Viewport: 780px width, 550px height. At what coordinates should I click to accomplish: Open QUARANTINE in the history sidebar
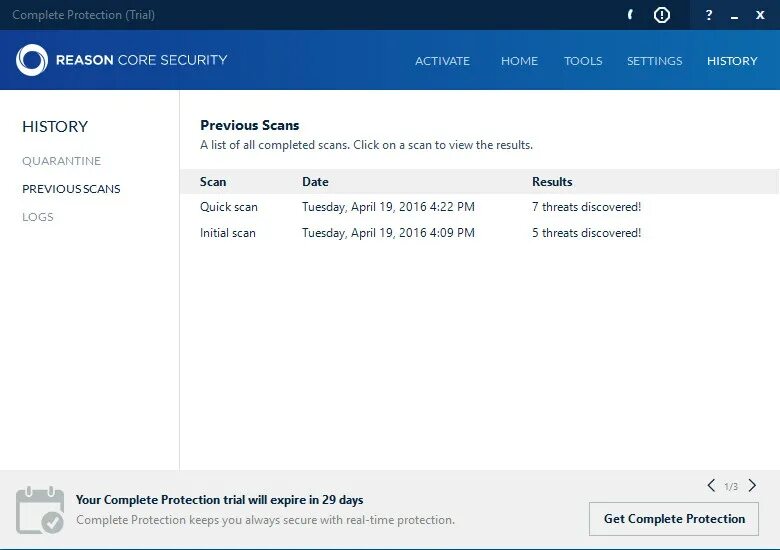point(62,161)
